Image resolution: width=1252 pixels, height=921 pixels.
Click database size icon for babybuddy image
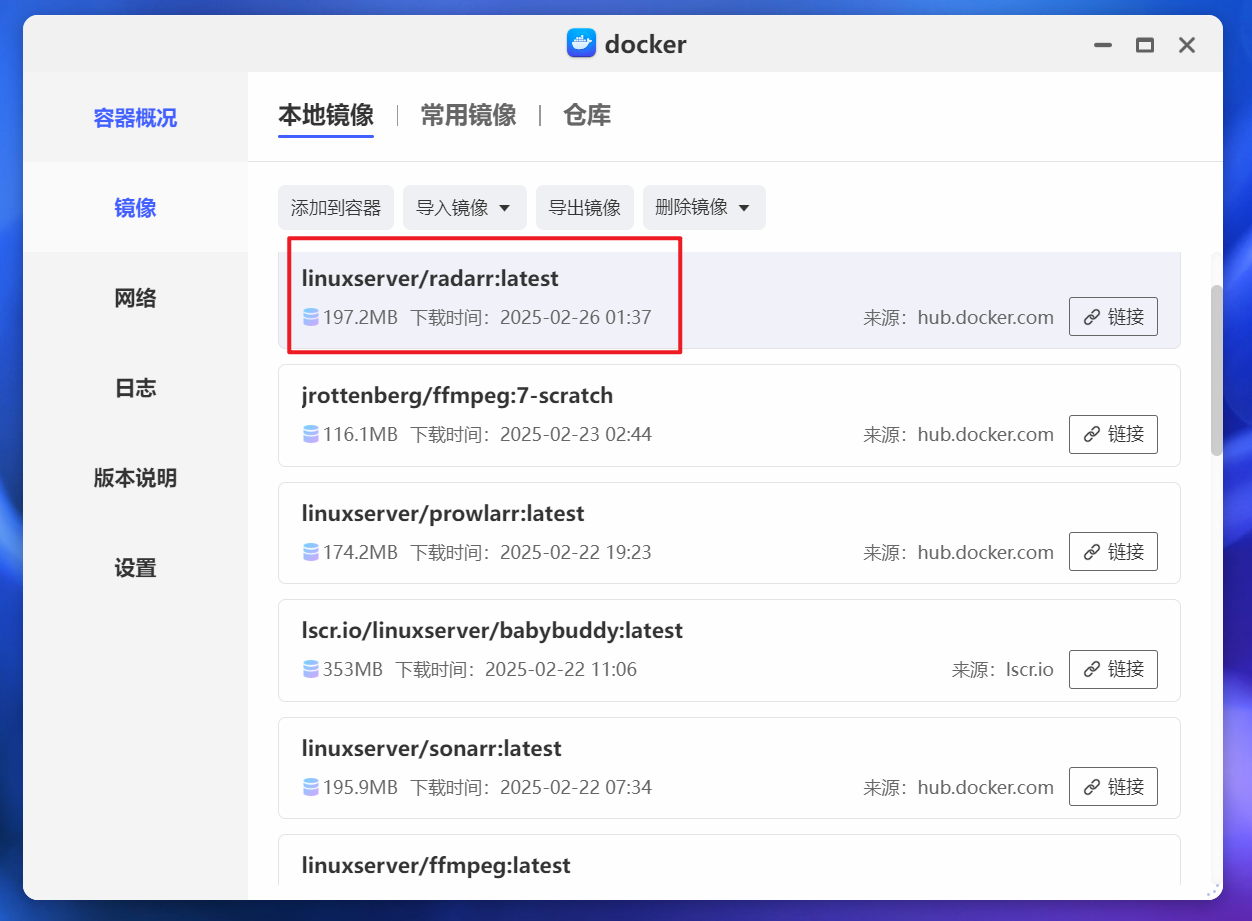coord(311,669)
